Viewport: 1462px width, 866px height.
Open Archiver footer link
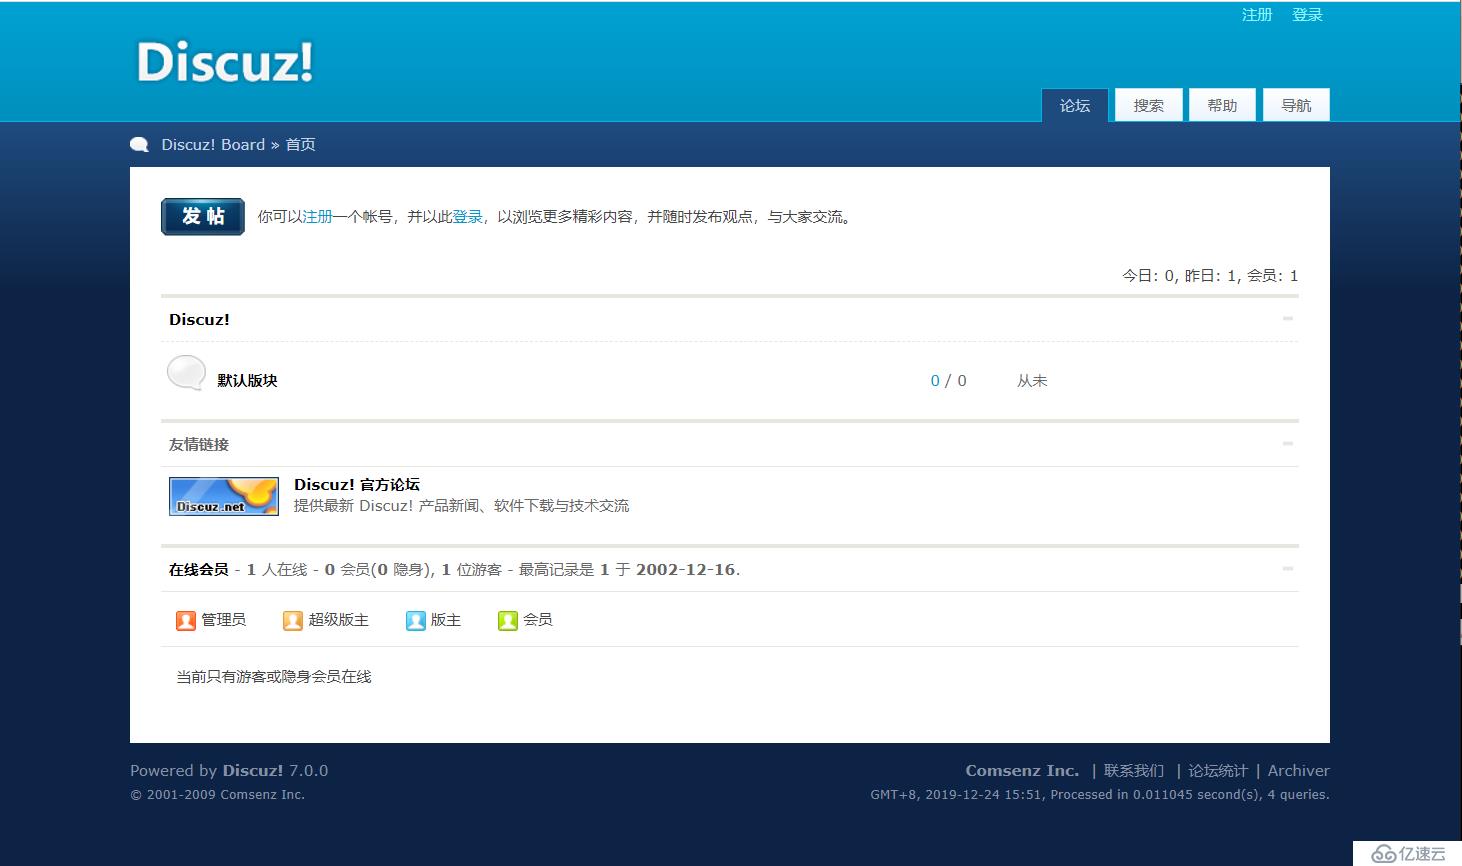[x=1299, y=771]
